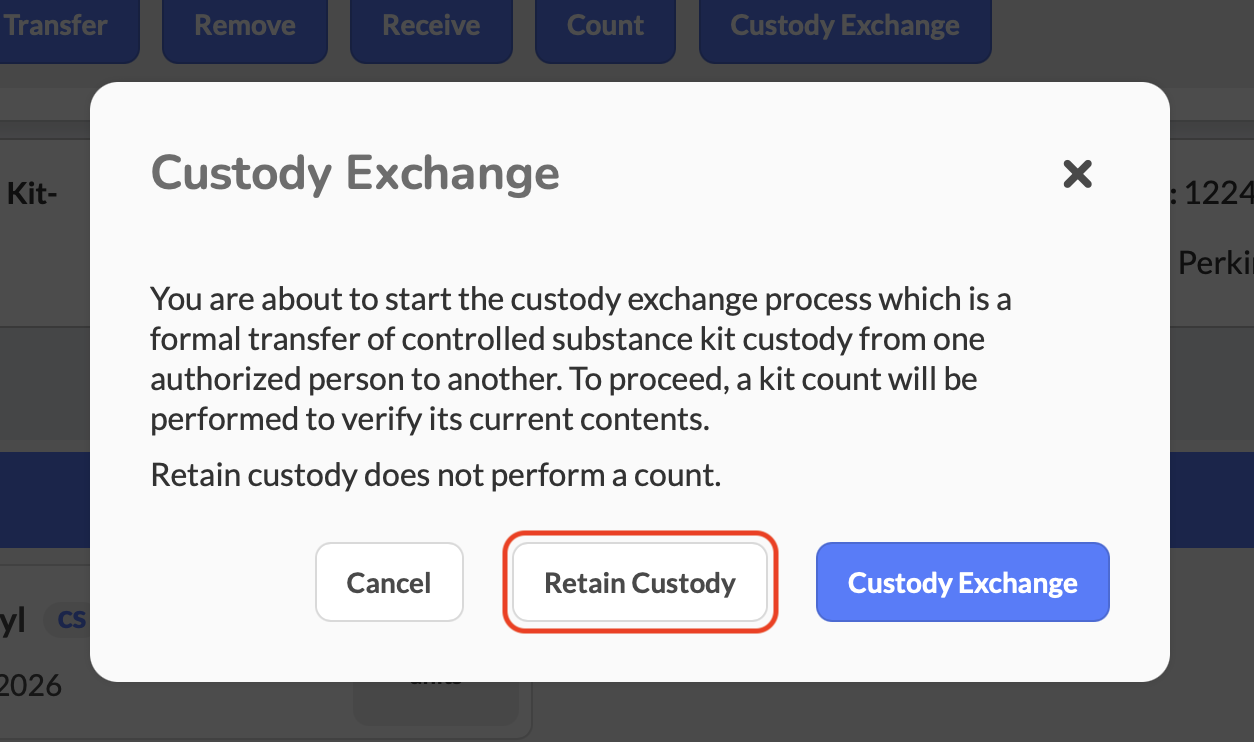Click the custody exchange description paragraph
The image size is (1254, 742).
(x=580, y=359)
